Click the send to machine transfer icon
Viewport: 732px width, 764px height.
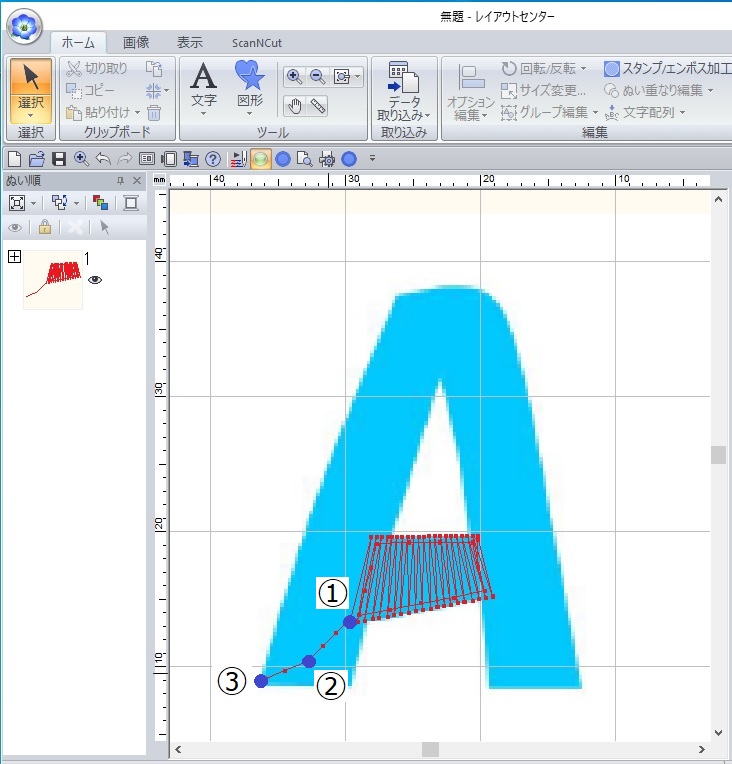pos(191,159)
